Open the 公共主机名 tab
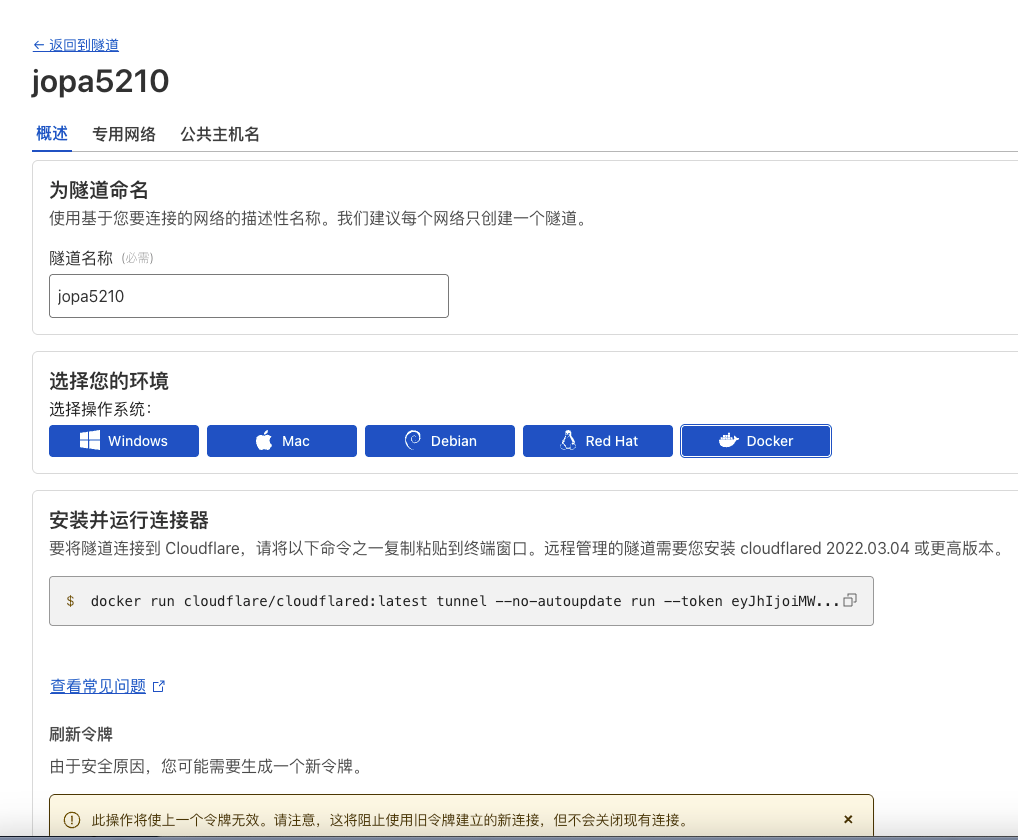The height and width of the screenshot is (840, 1018). (220, 134)
